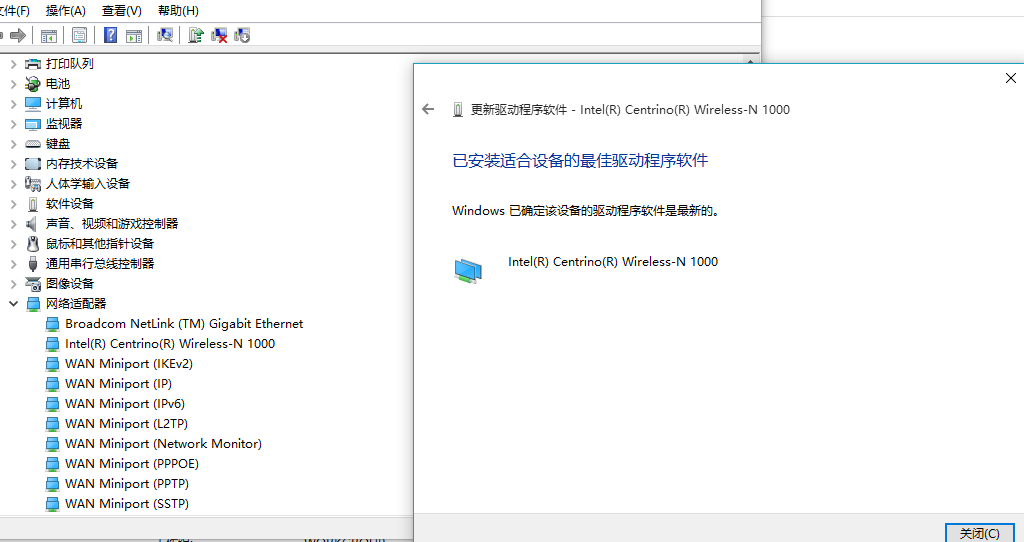Expand the 内存技术设备 category
Image resolution: width=1024 pixels, height=542 pixels.
[13, 164]
